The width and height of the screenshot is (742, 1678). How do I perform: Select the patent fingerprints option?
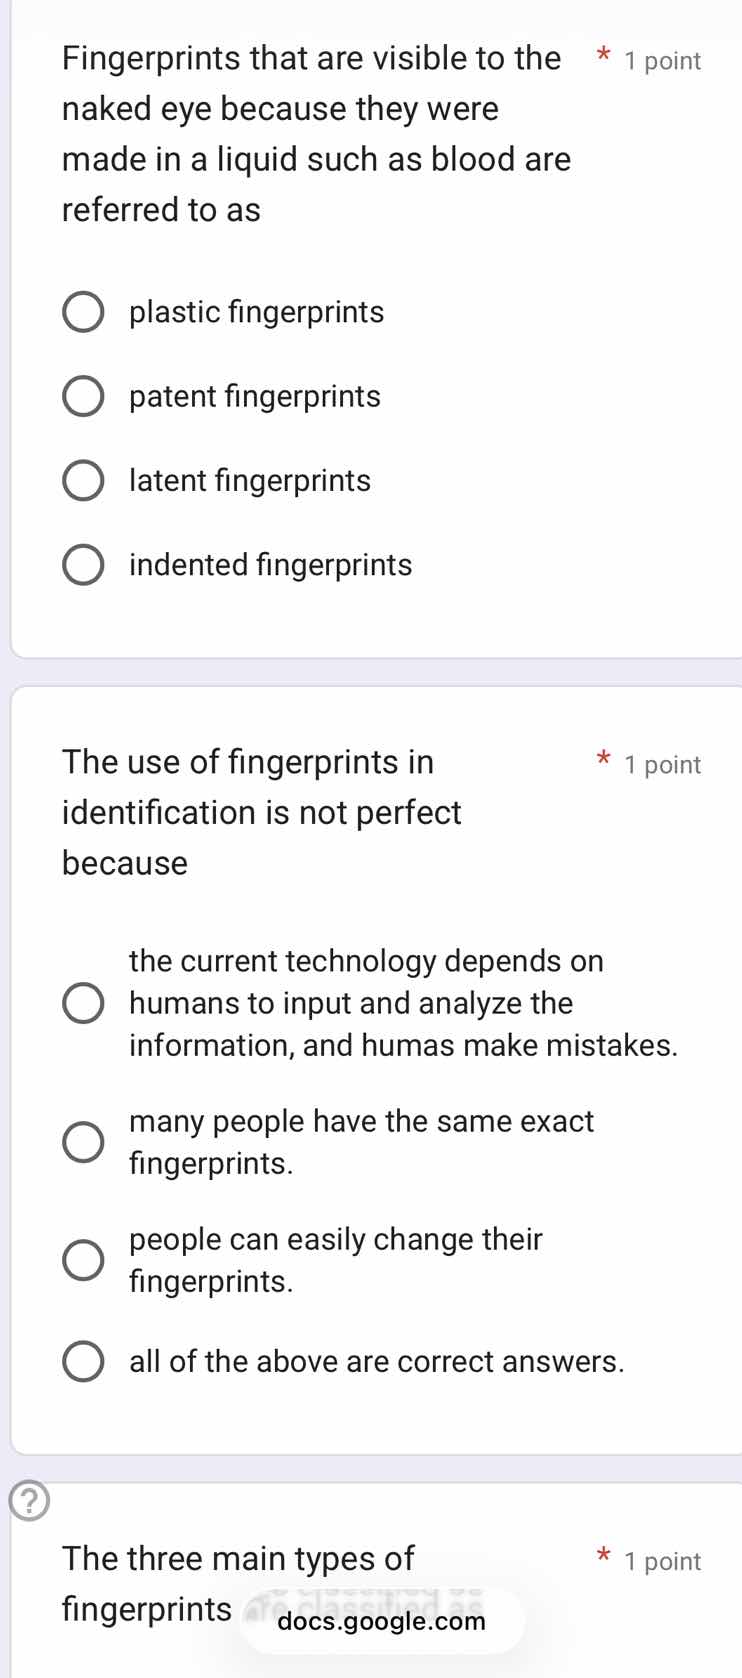click(84, 396)
